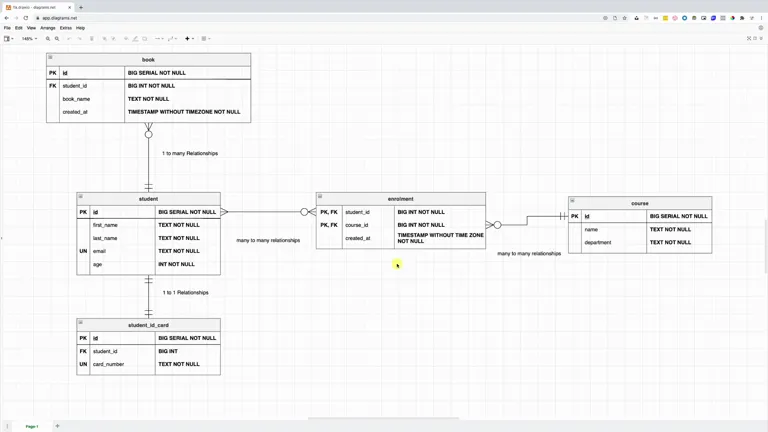768x432 pixels.
Task: Click the undo arrow in toolbar
Action: [x=69, y=39]
